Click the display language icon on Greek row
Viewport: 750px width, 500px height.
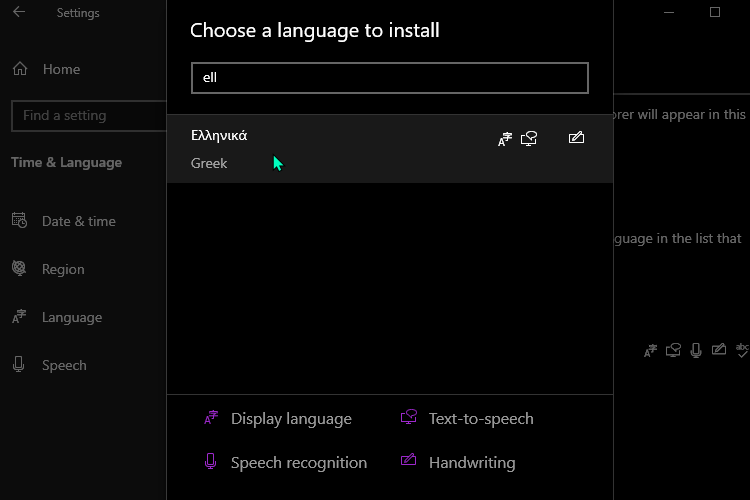pyautogui.click(x=505, y=139)
